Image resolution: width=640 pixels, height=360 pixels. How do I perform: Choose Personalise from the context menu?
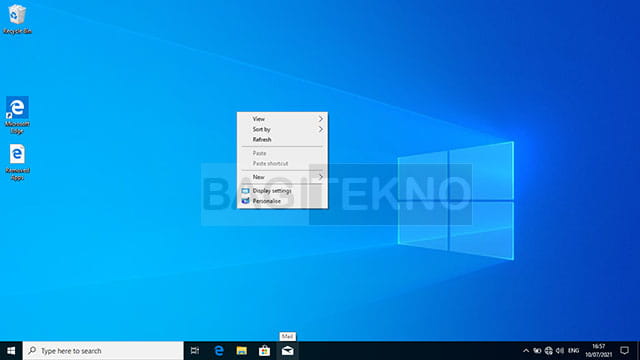tap(282, 201)
